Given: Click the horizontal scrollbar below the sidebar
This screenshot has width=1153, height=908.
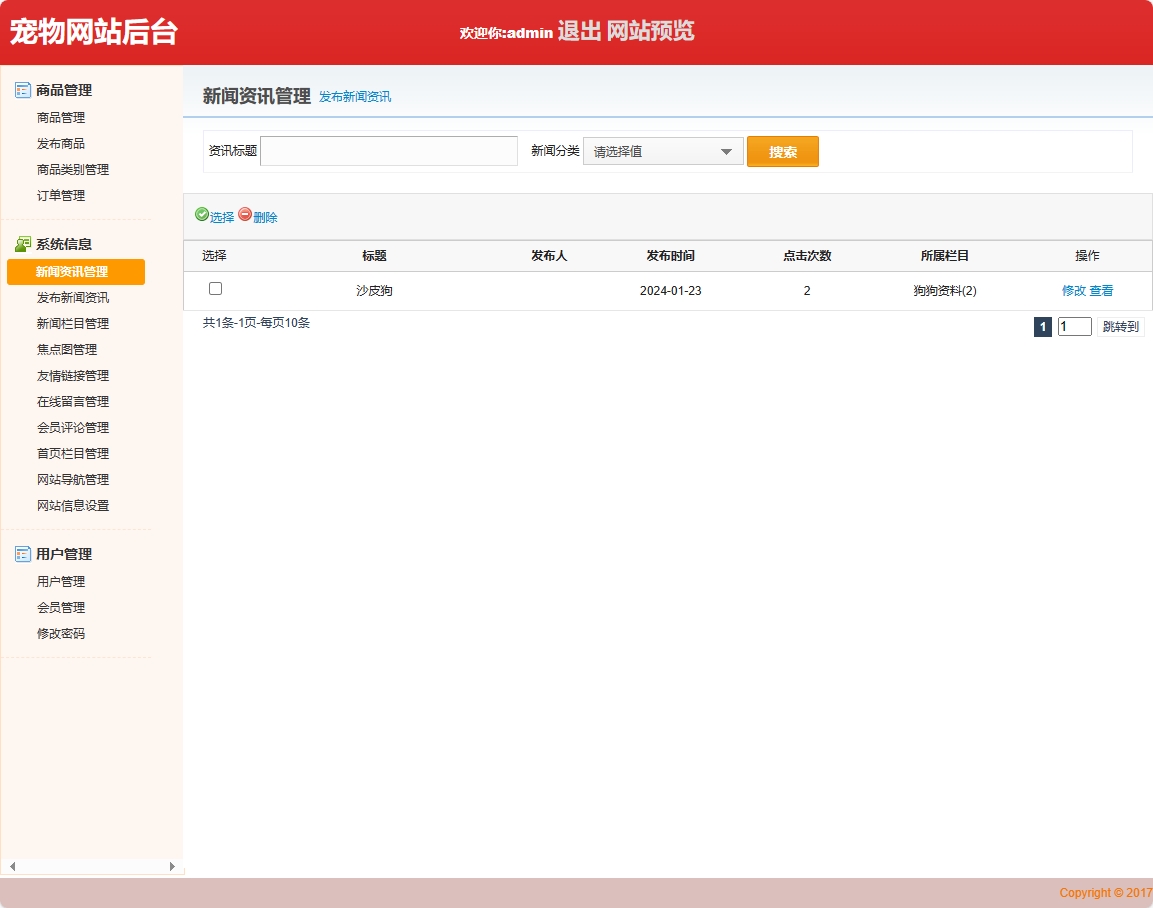Looking at the screenshot, I should pyautogui.click(x=90, y=868).
